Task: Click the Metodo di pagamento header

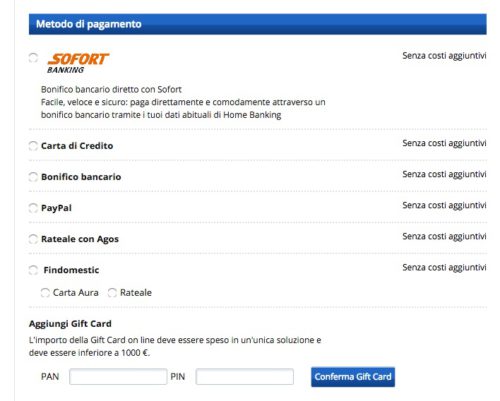Action: [x=258, y=24]
